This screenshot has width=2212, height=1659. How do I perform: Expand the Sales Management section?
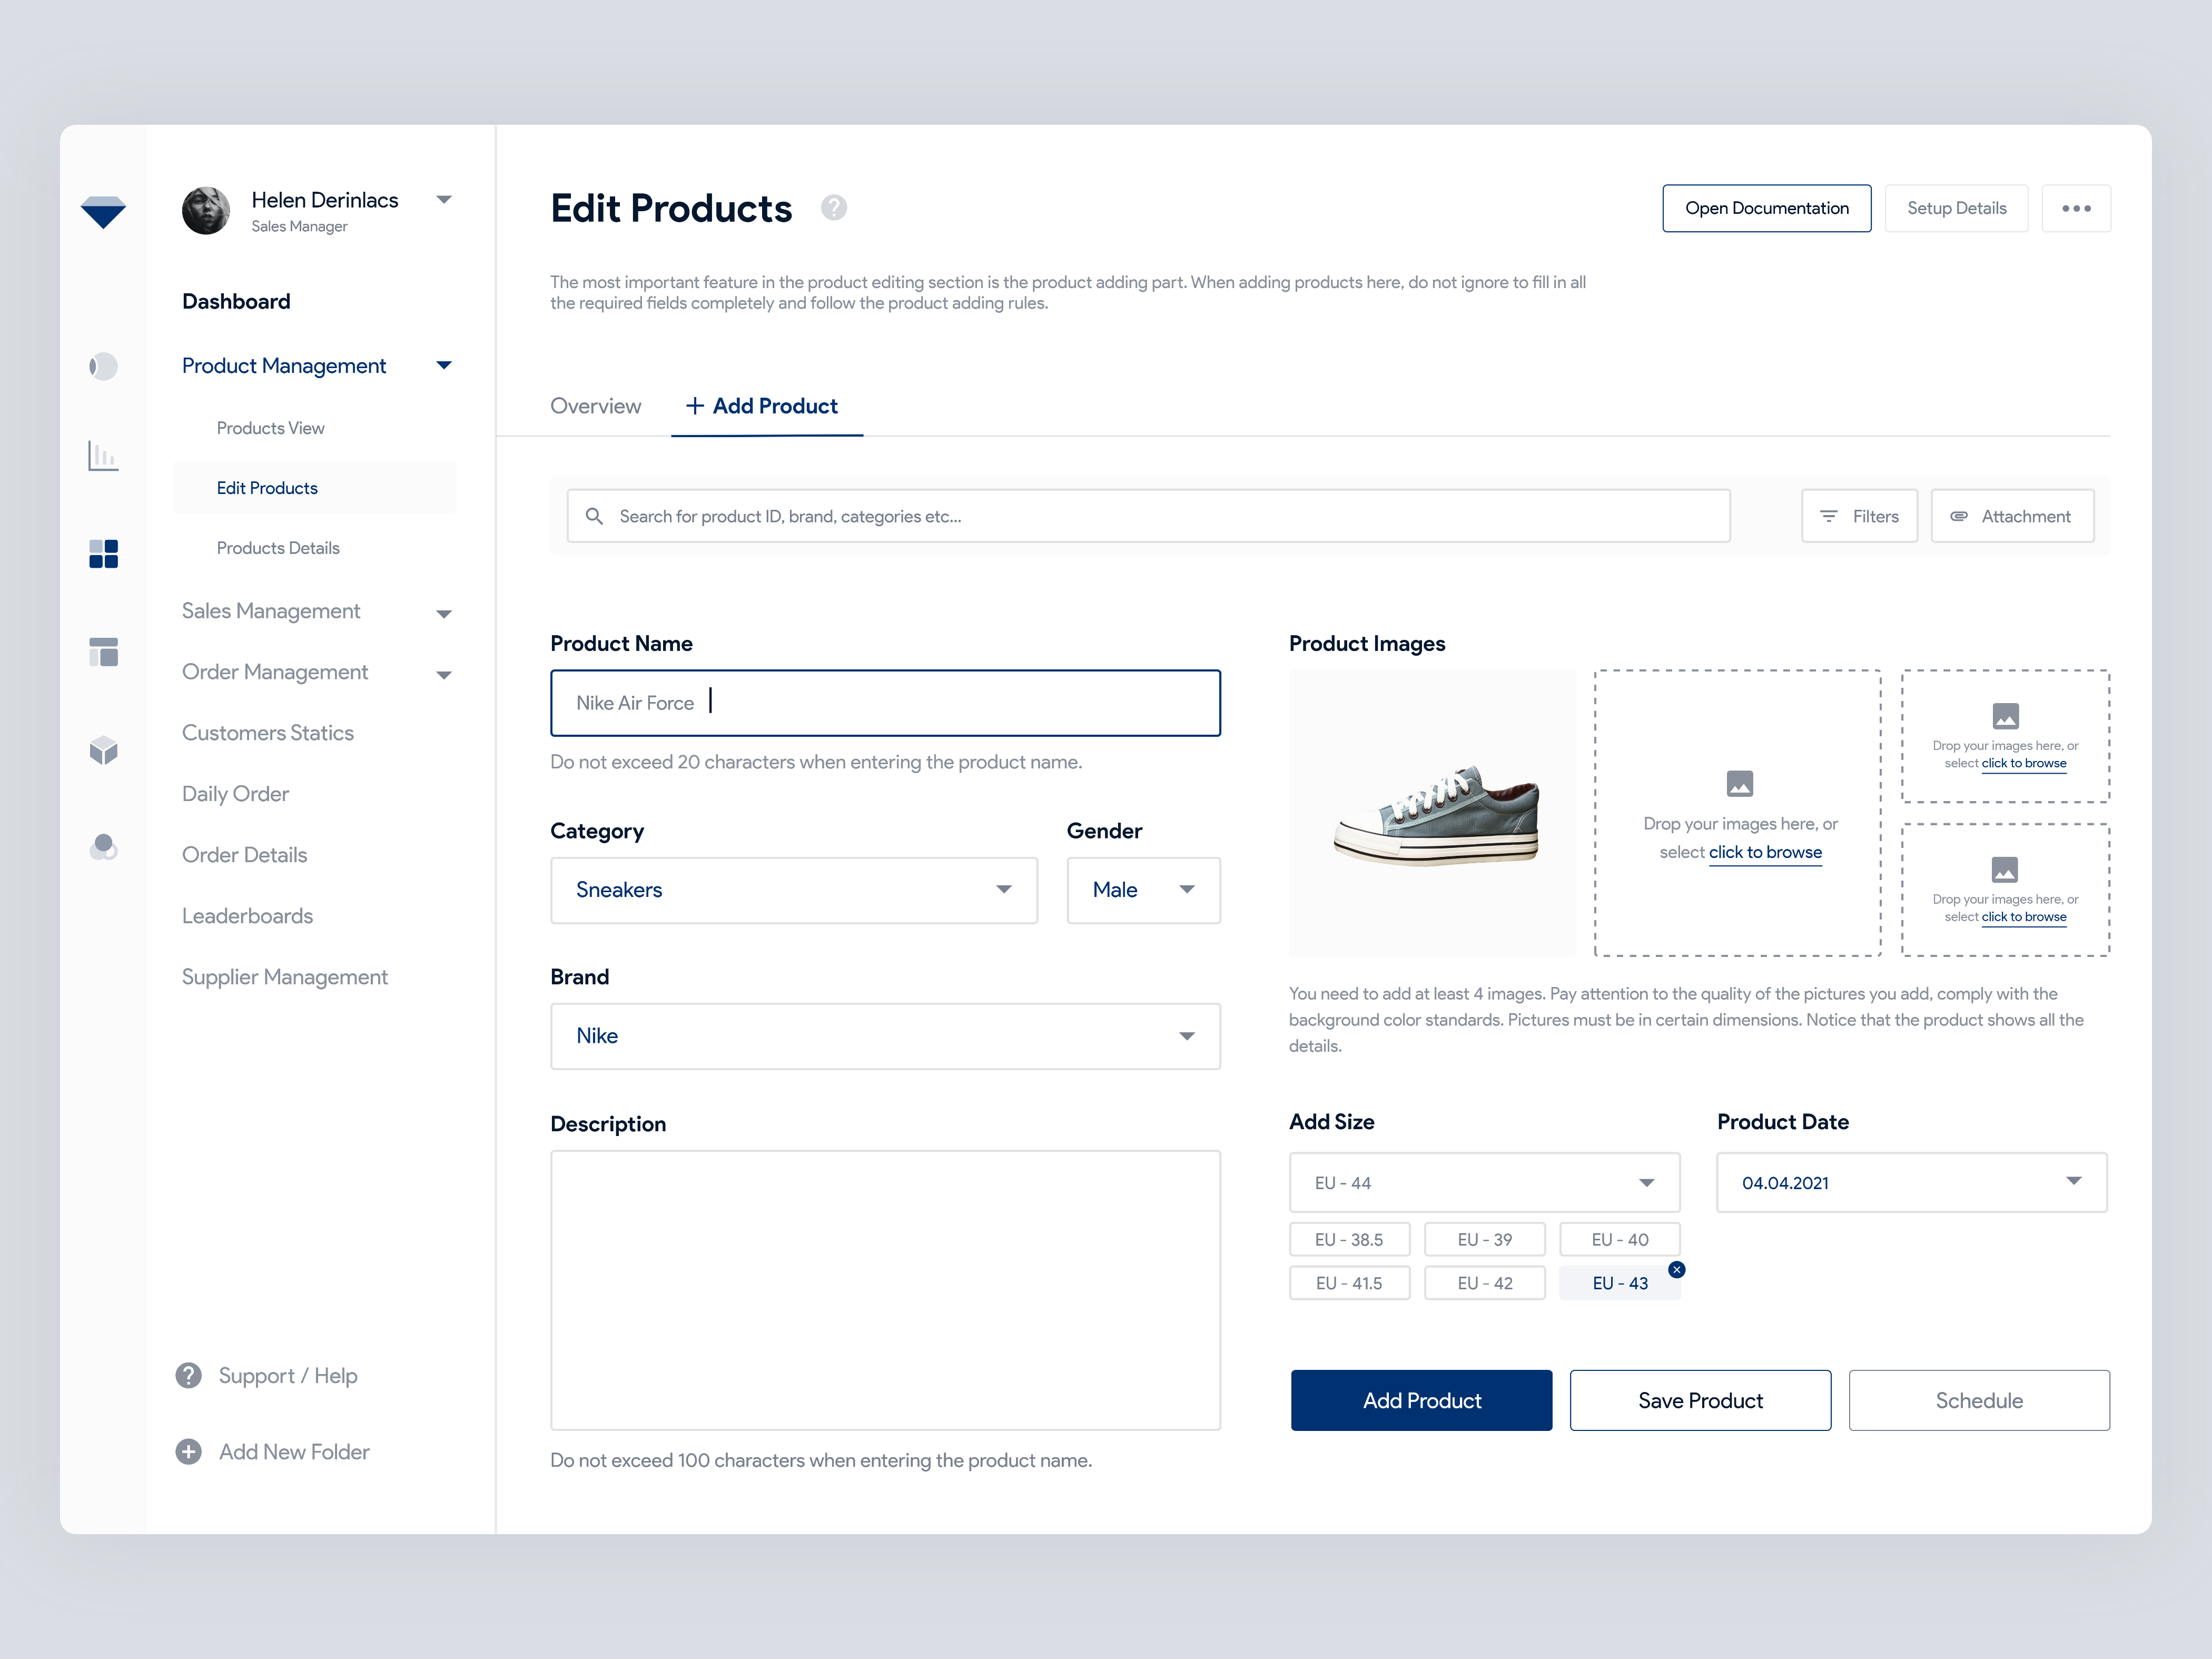coord(445,613)
